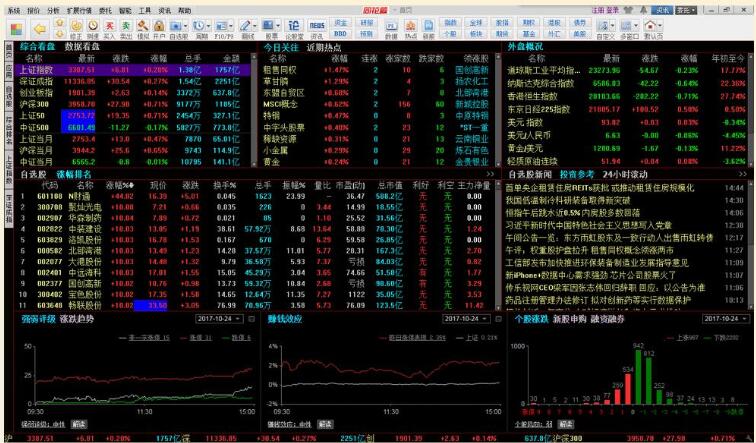The width and height of the screenshot is (756, 443).
Task: Click the bell notification icon in title bar
Action: [x=643, y=10]
